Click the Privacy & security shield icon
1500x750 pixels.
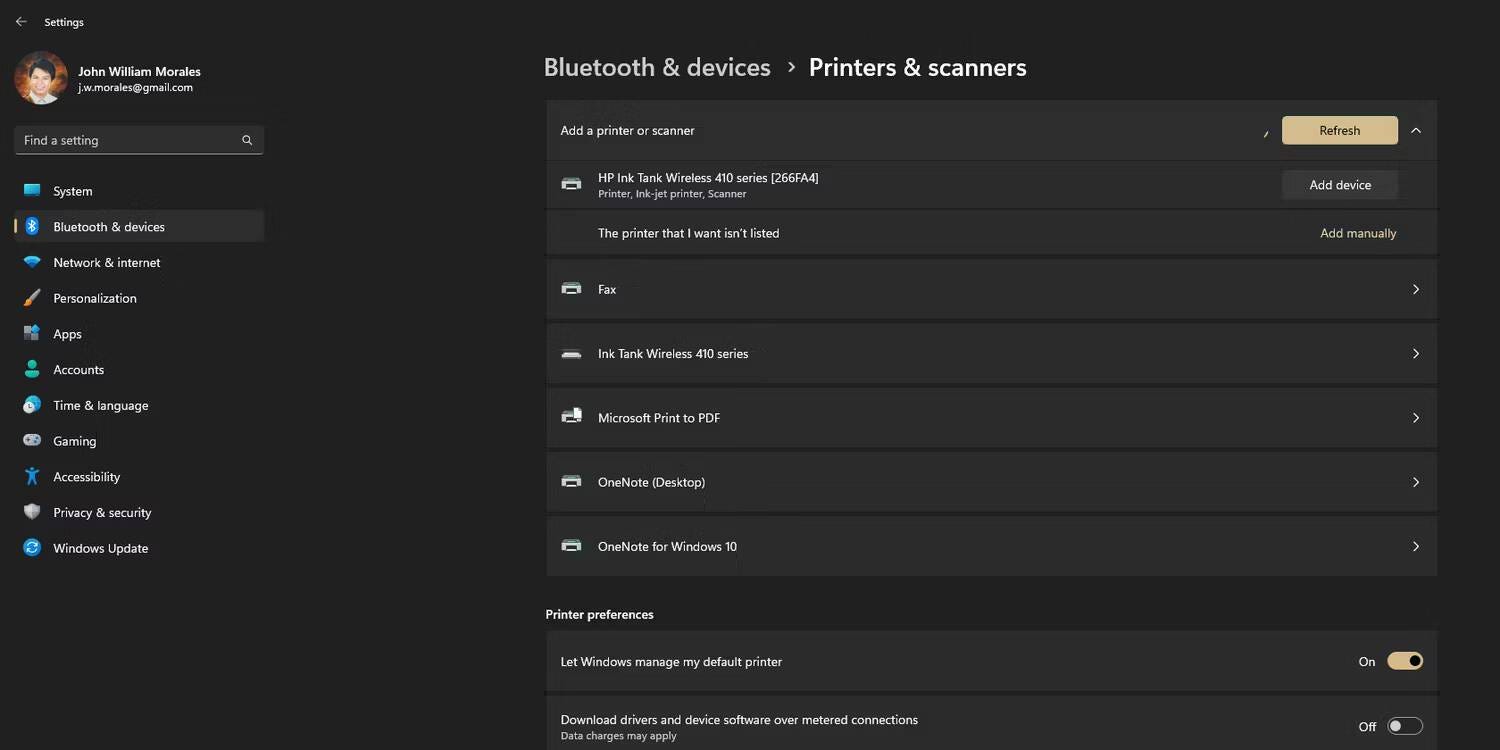point(32,512)
